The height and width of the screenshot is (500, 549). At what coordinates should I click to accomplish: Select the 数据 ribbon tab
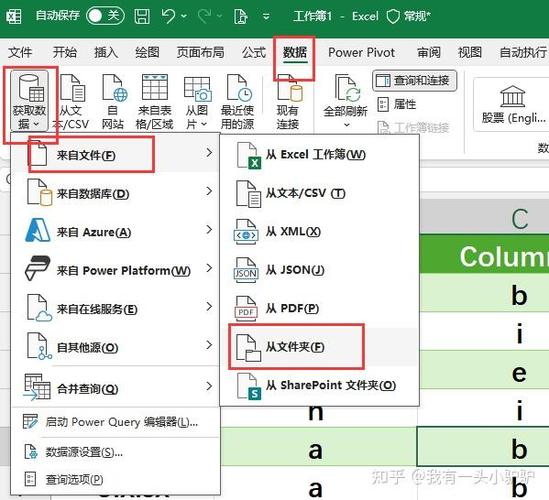pyautogui.click(x=295, y=53)
